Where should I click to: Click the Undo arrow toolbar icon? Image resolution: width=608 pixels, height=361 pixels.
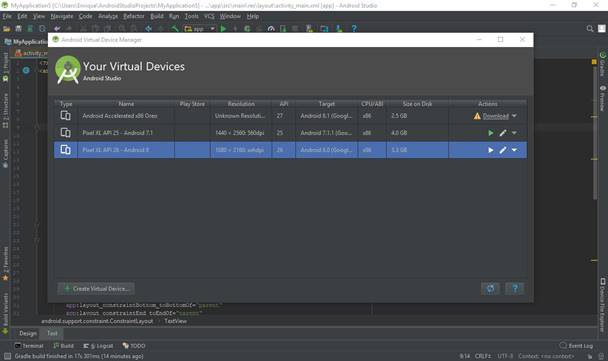57,29
